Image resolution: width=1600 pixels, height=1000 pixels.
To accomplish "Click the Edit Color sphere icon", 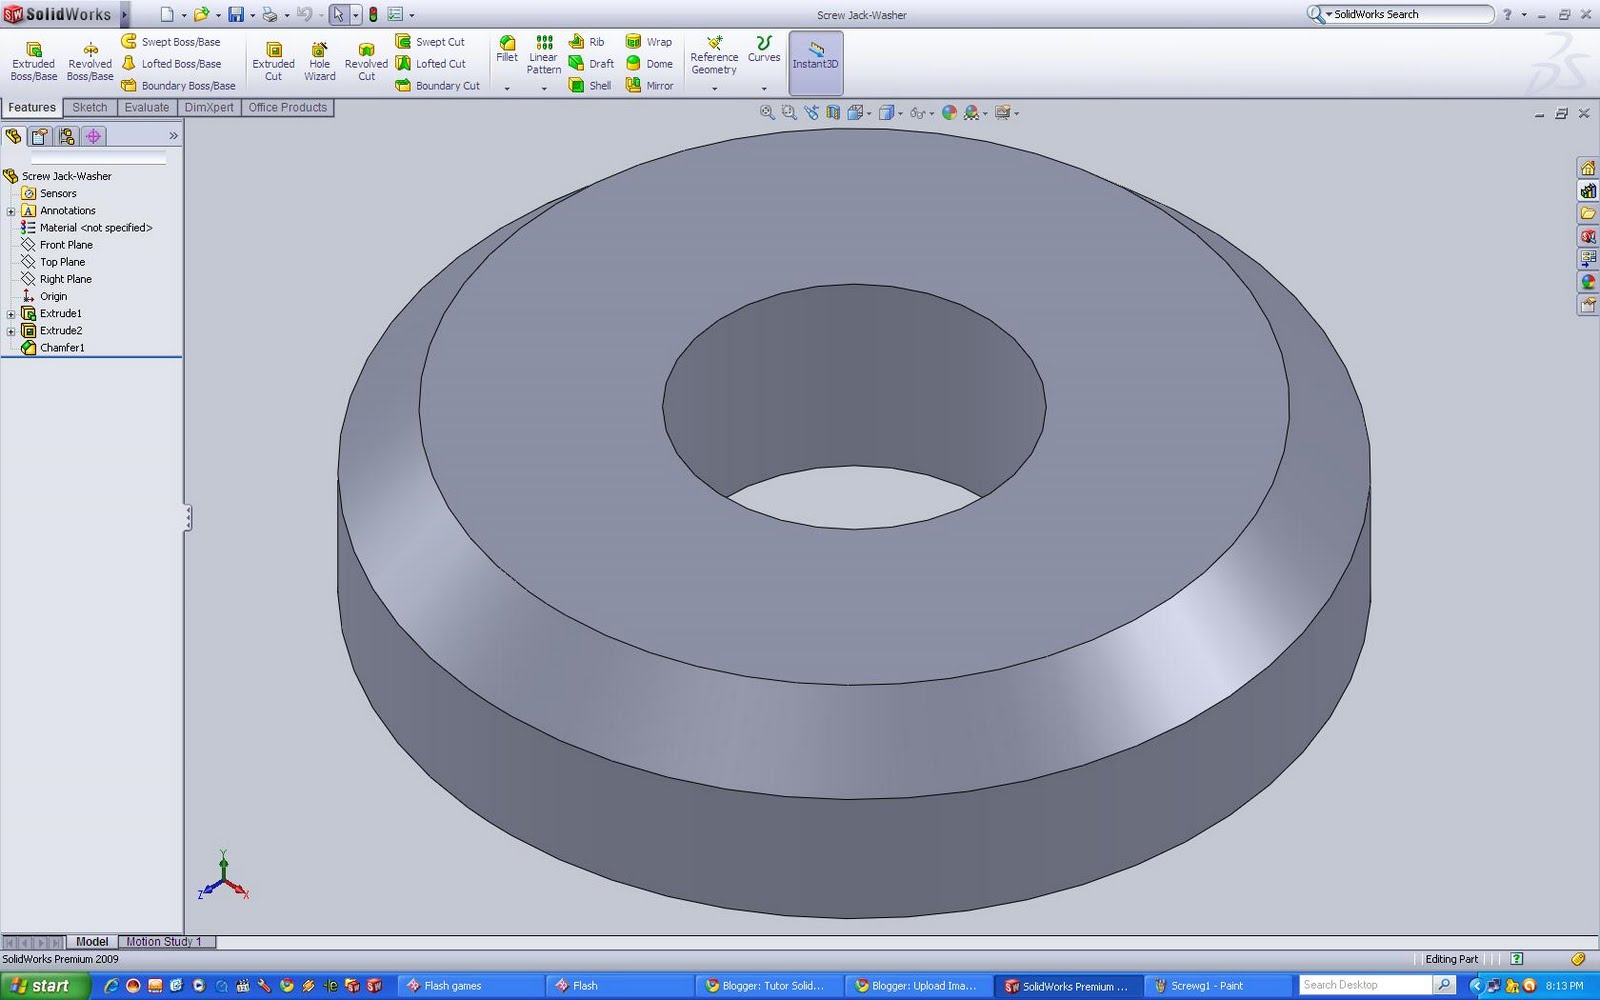I will point(949,112).
